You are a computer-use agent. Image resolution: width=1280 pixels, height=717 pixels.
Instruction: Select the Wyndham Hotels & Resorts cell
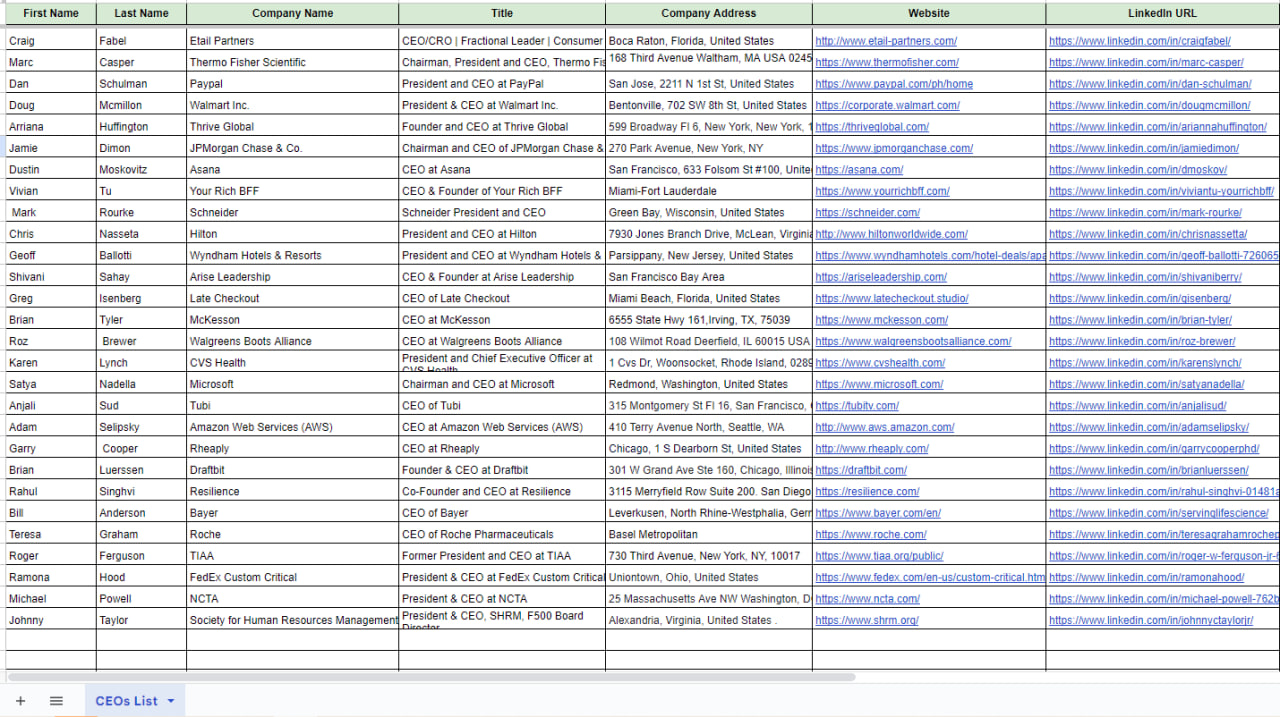click(x=292, y=256)
